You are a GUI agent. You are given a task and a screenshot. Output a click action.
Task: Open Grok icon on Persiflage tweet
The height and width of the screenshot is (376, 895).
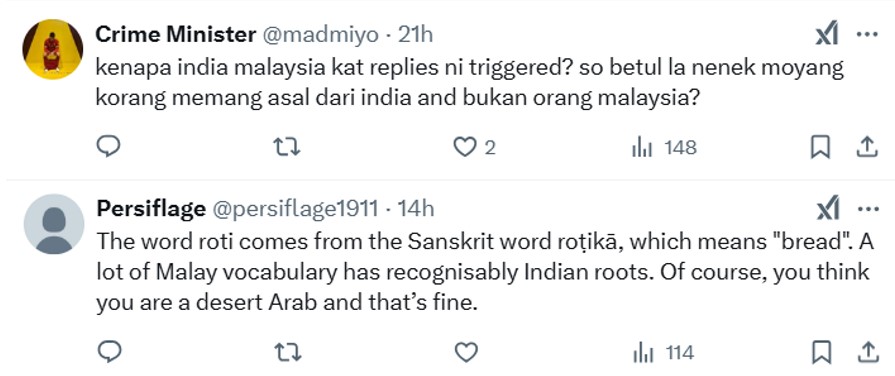point(827,209)
